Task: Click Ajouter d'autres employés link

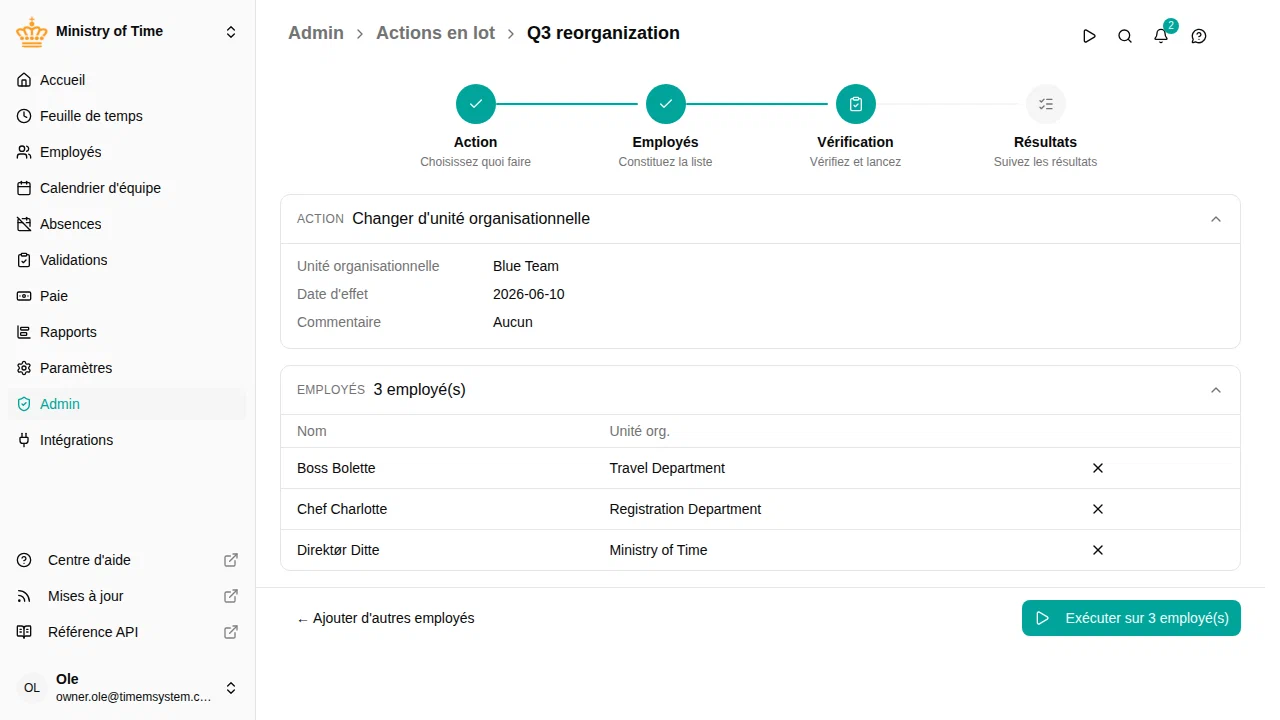Action: point(386,618)
